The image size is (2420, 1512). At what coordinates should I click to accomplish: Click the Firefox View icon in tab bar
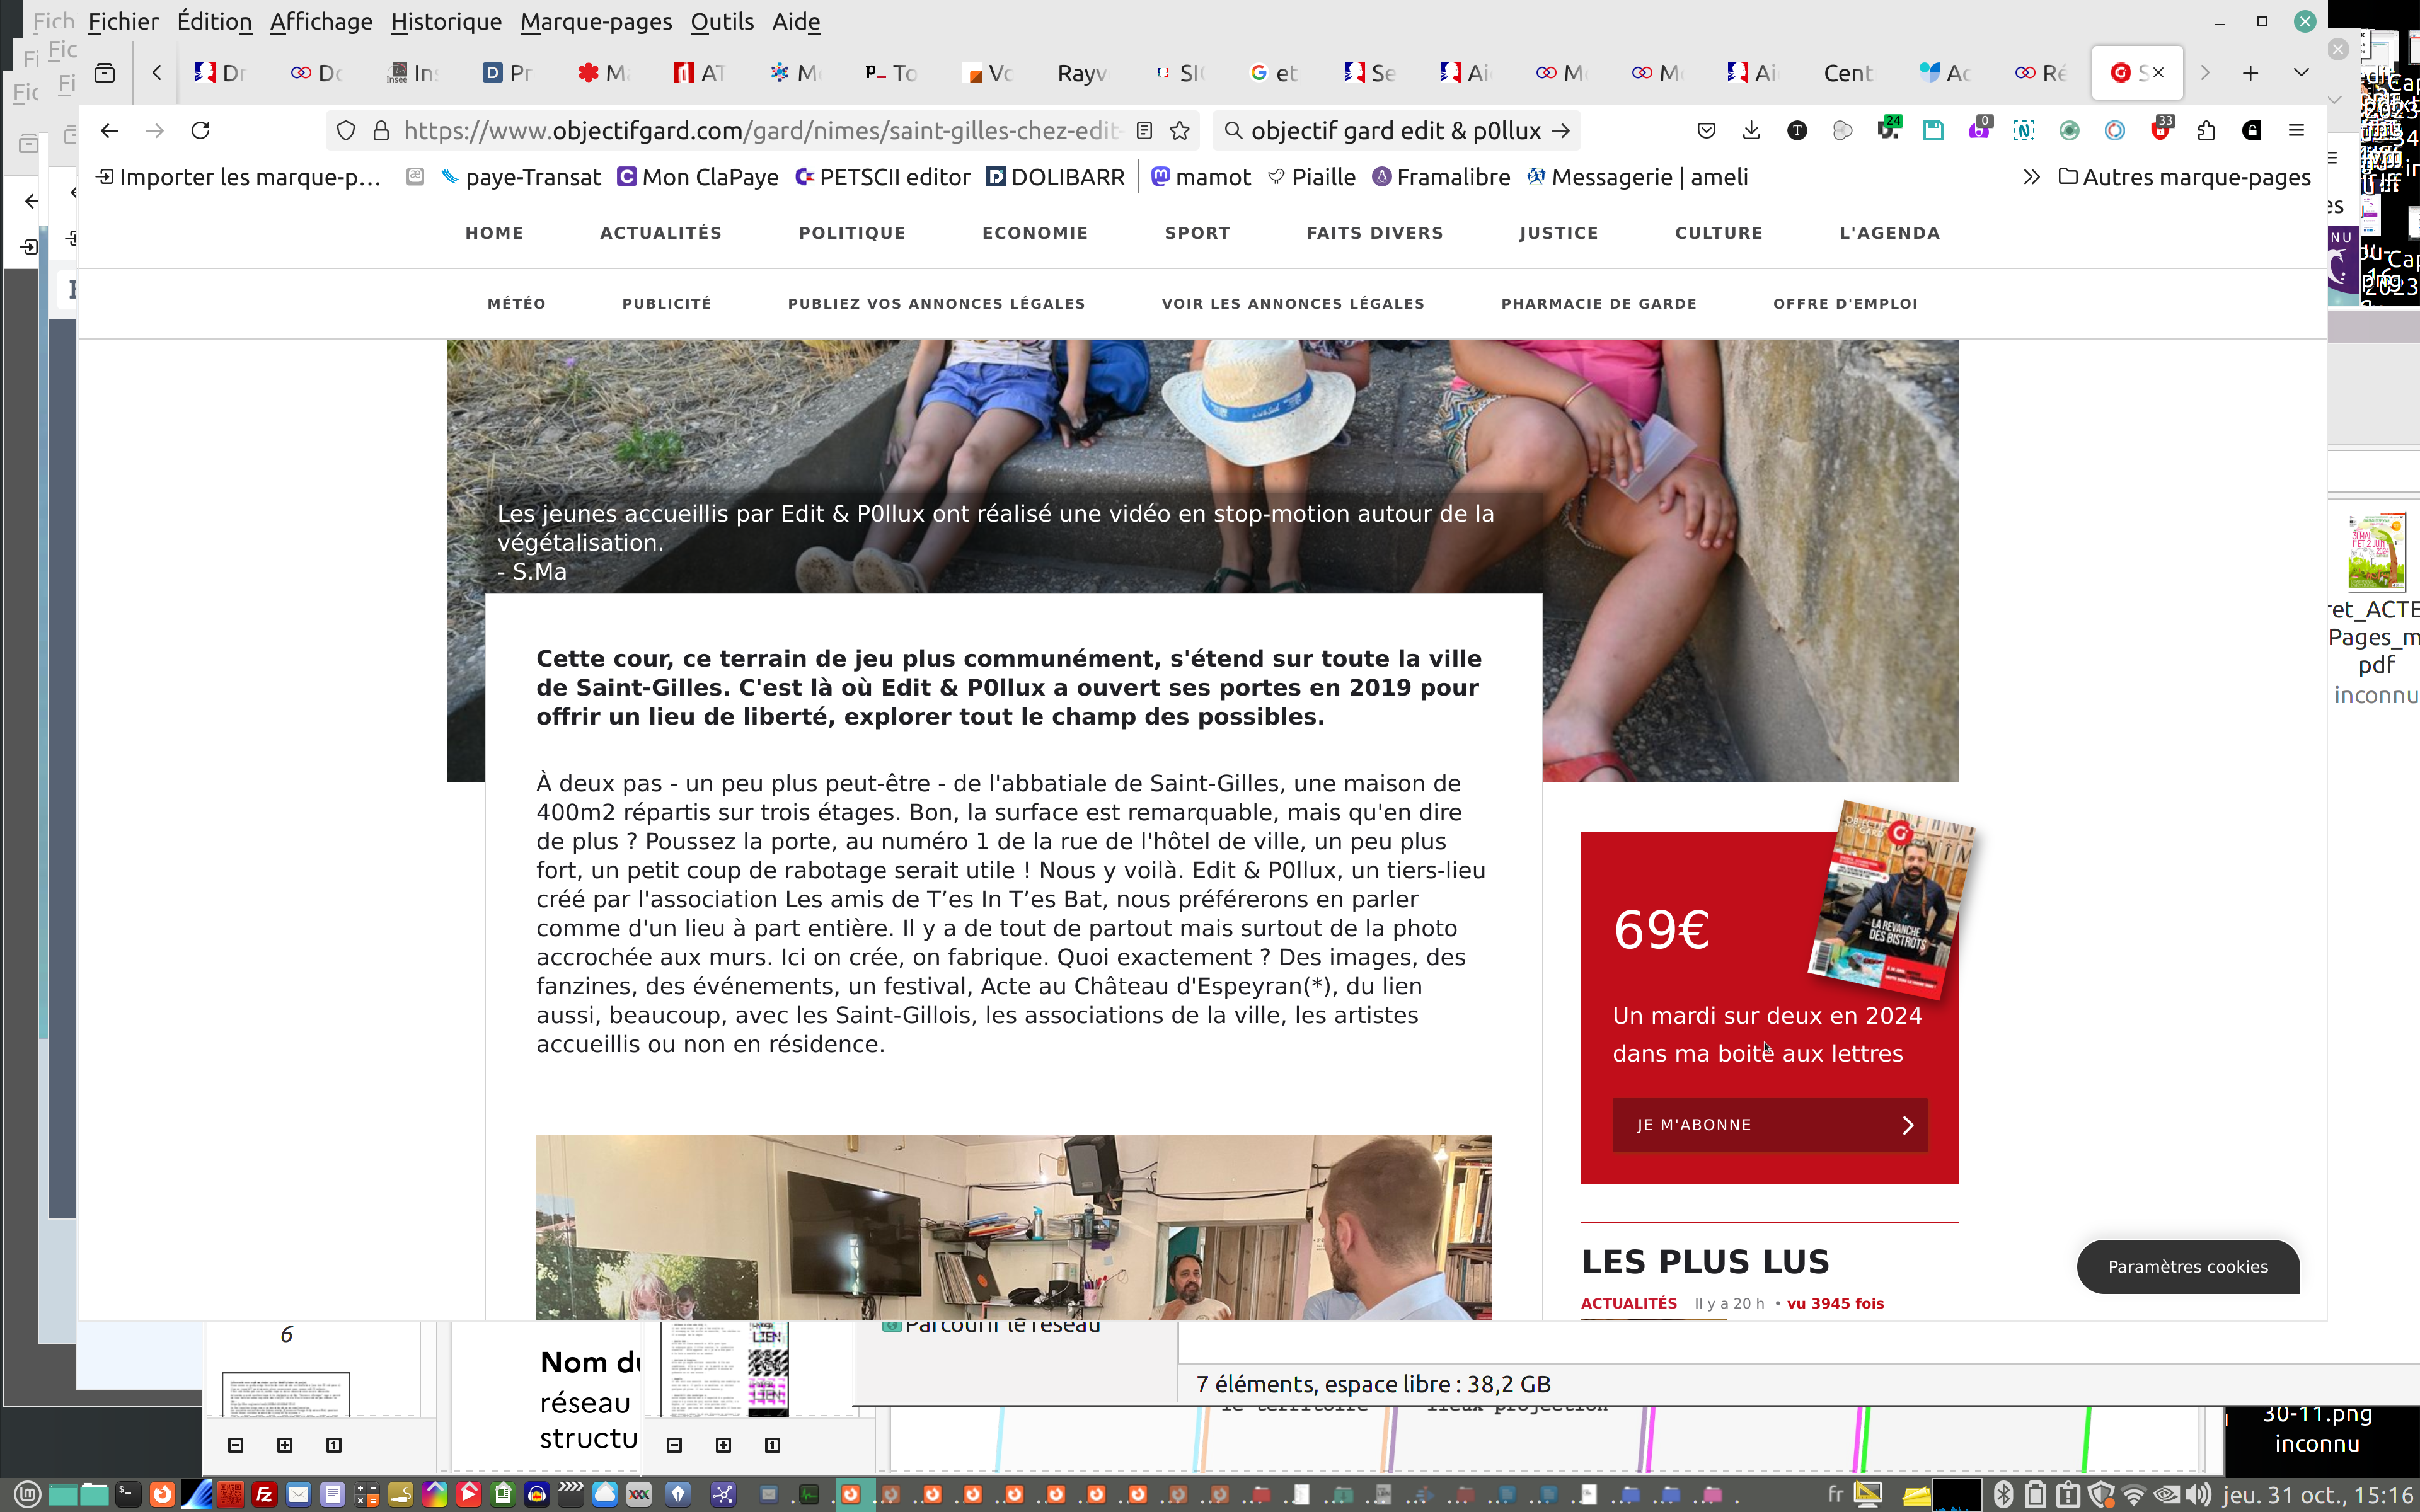click(105, 73)
